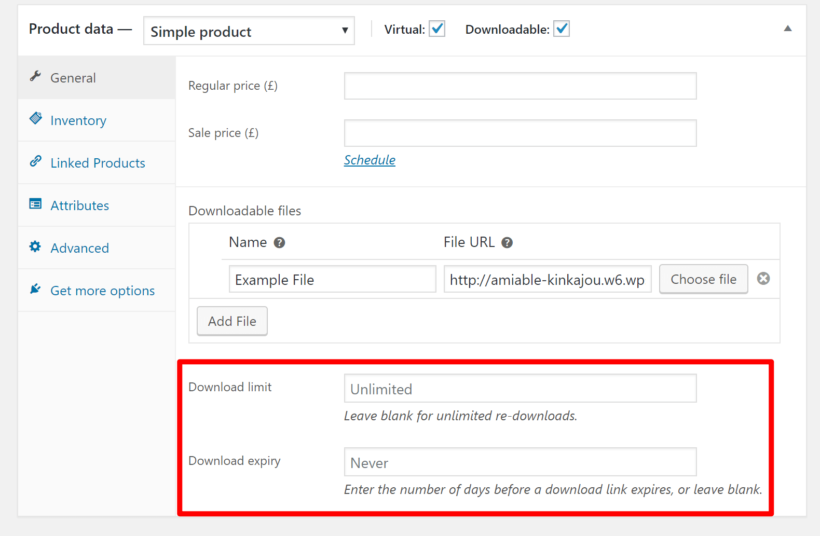The height and width of the screenshot is (536, 820).
Task: Focus the Sale price input field
Action: (520, 133)
